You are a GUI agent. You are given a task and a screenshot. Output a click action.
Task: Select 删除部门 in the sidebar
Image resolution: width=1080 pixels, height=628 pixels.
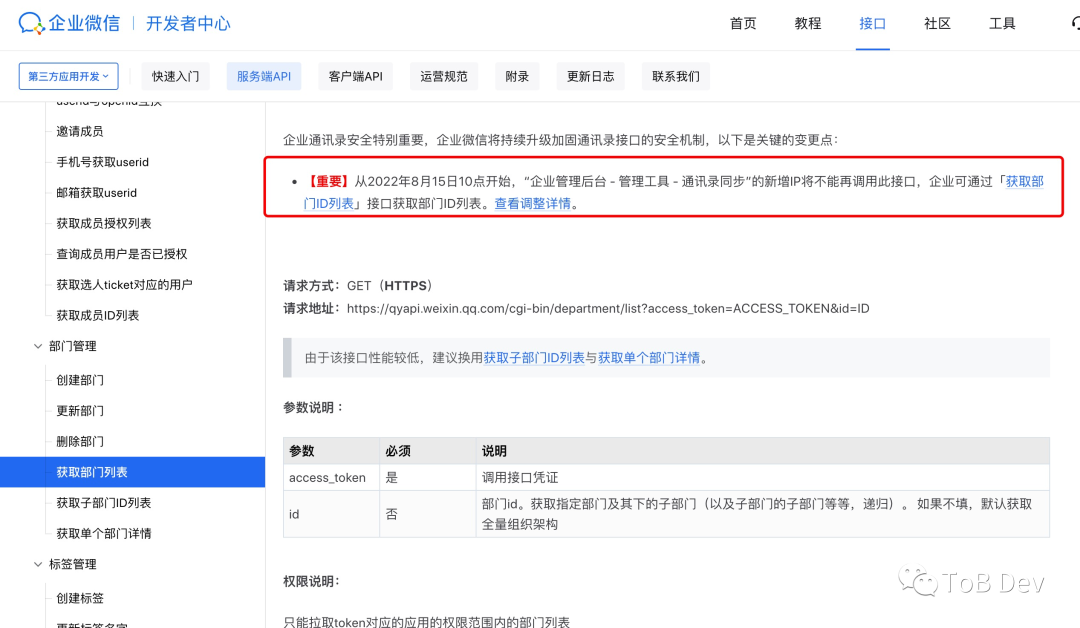(80, 441)
